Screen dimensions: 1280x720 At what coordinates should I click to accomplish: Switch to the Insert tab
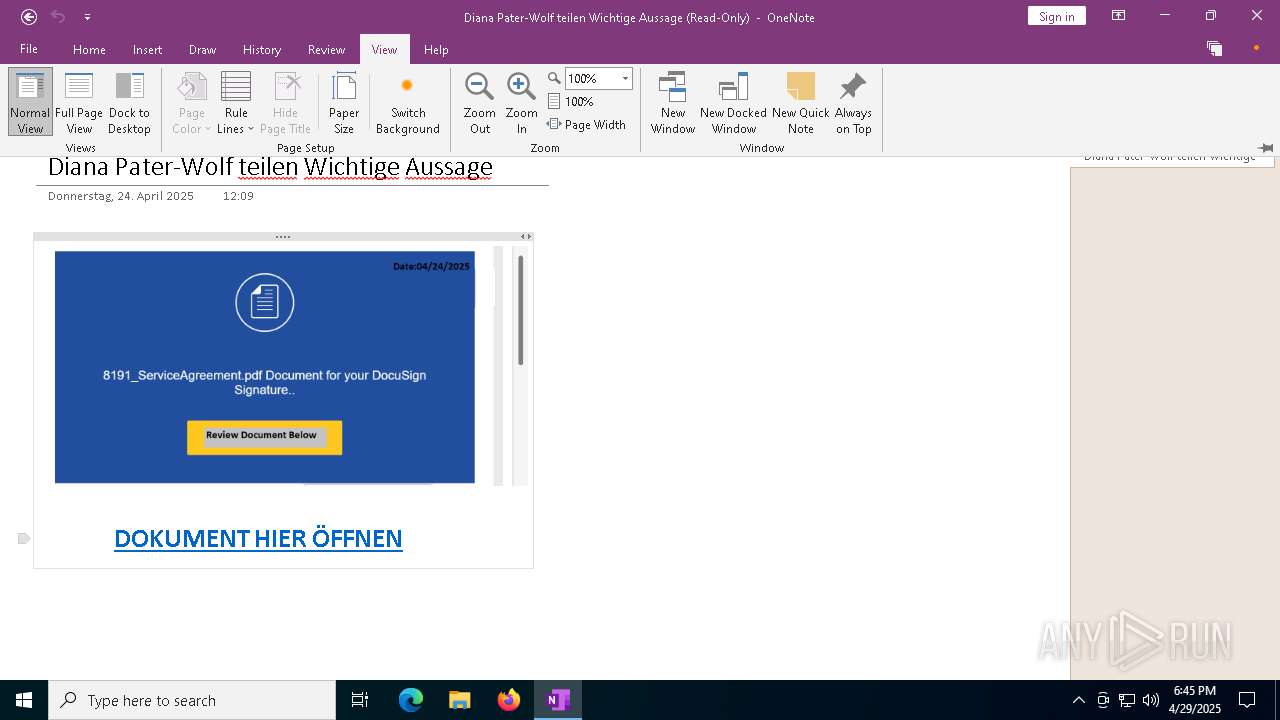tap(147, 49)
